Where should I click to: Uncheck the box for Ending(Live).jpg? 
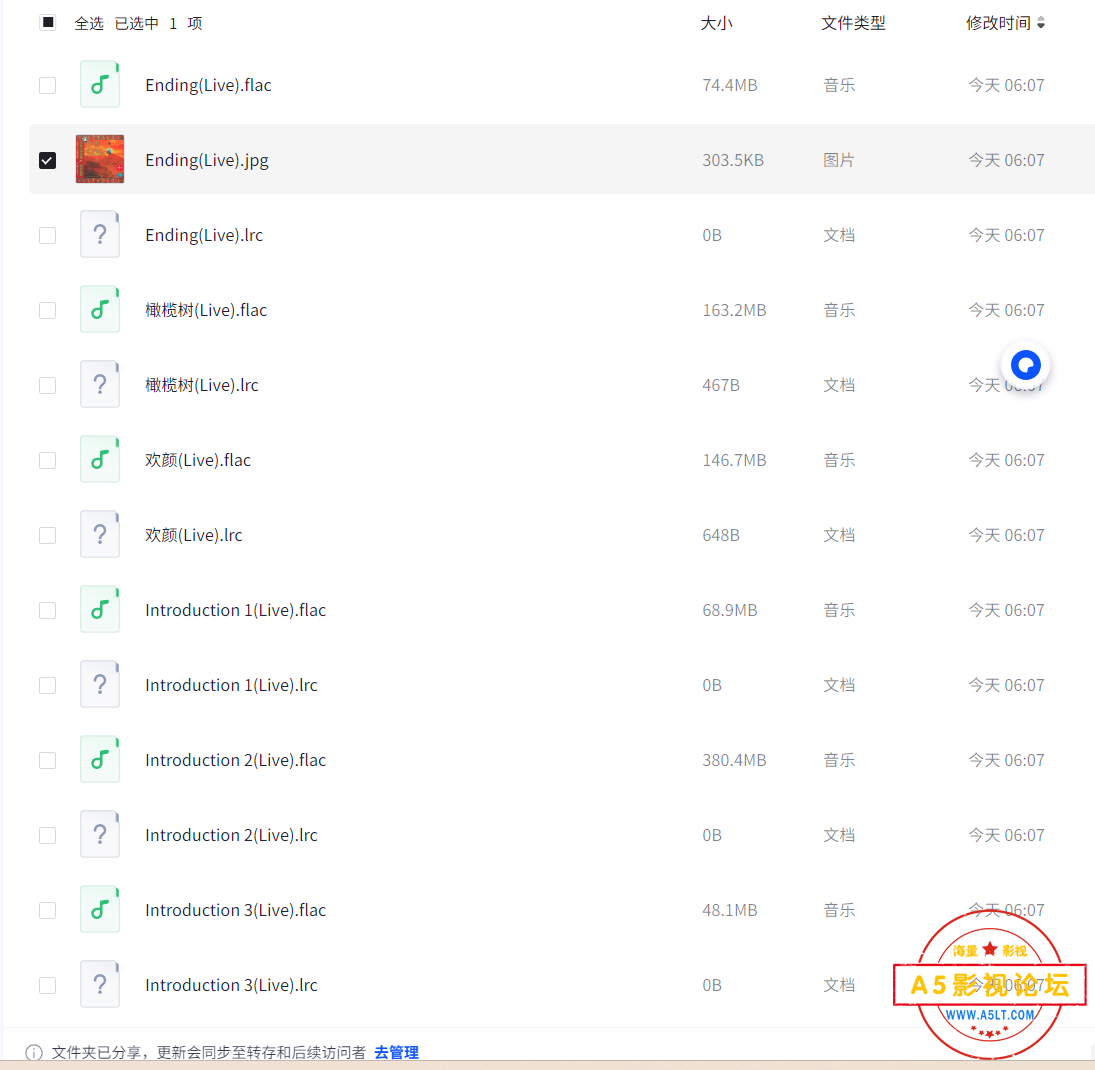point(47,161)
